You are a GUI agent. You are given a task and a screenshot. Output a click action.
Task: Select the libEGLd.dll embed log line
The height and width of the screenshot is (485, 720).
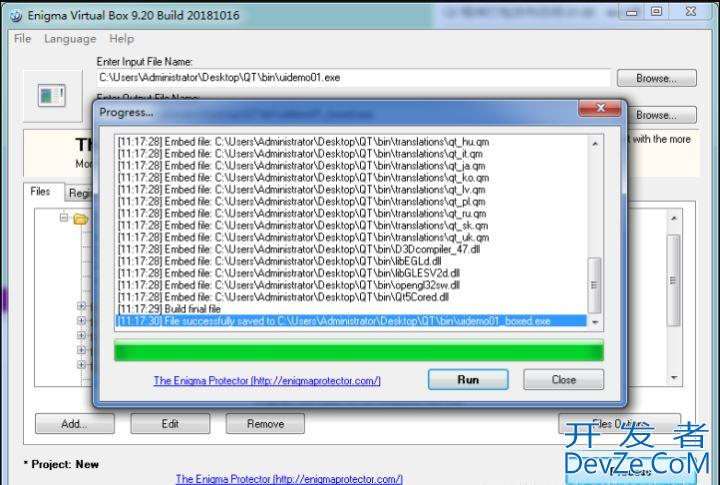[351, 261]
